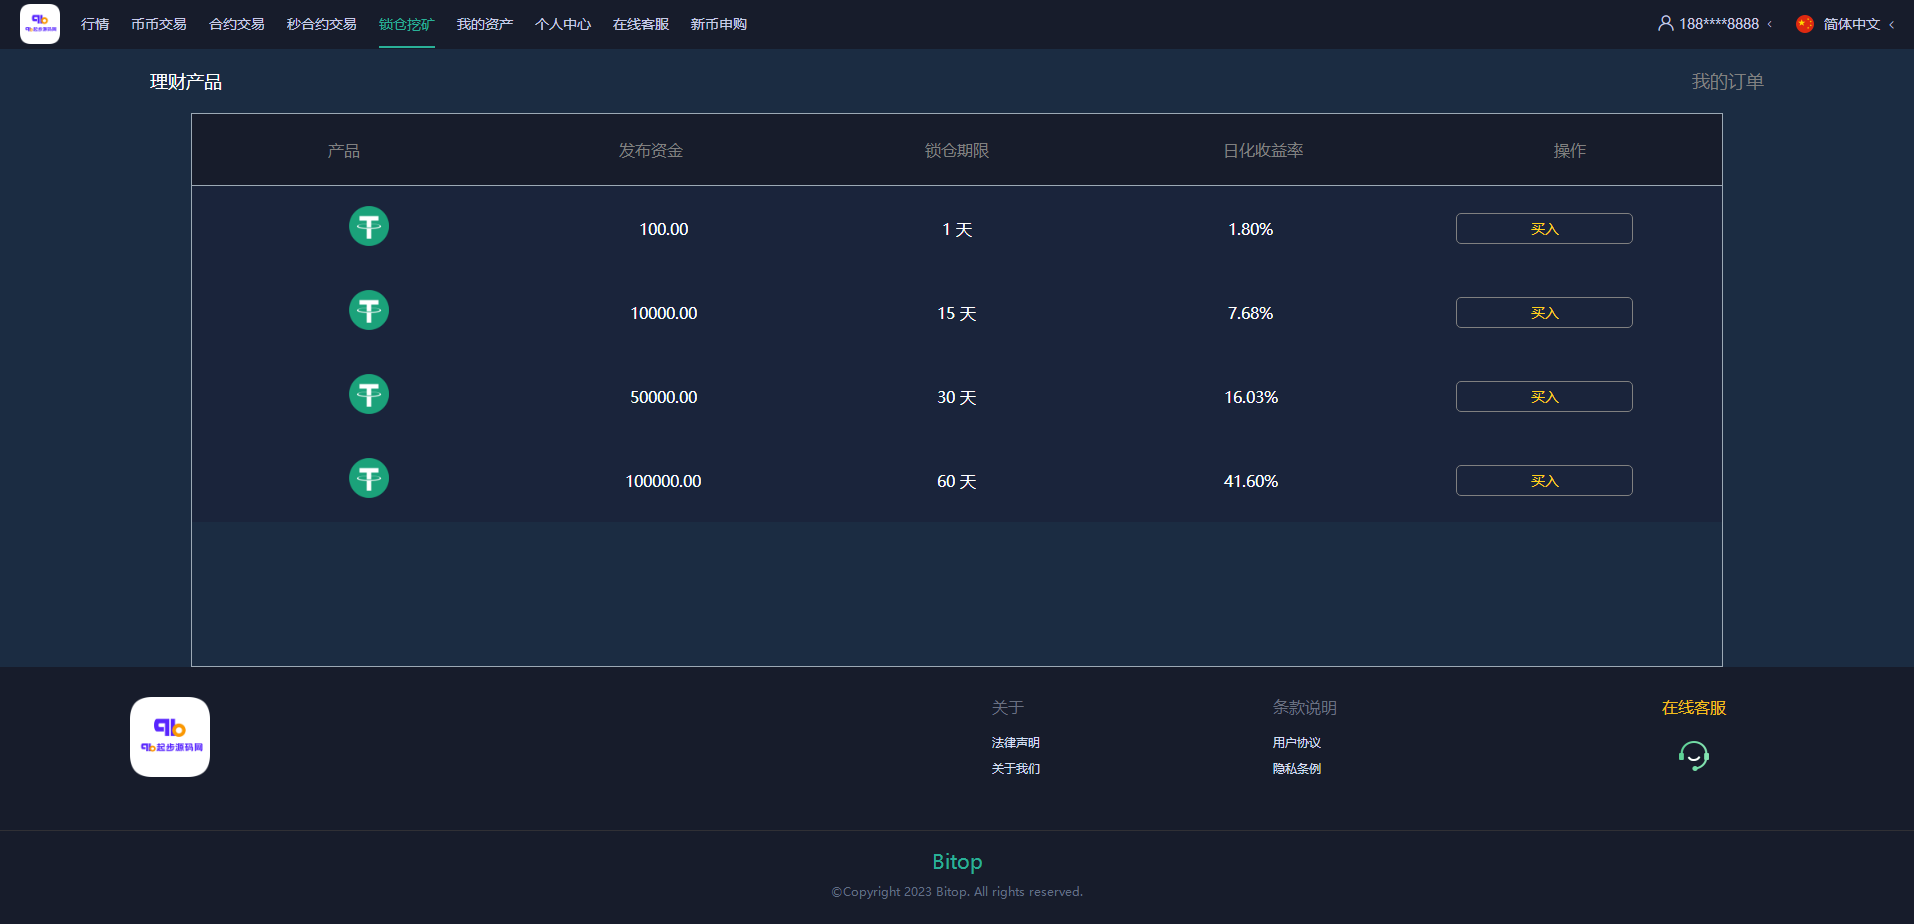
Task: Open the headset customer service icon
Action: [1693, 756]
